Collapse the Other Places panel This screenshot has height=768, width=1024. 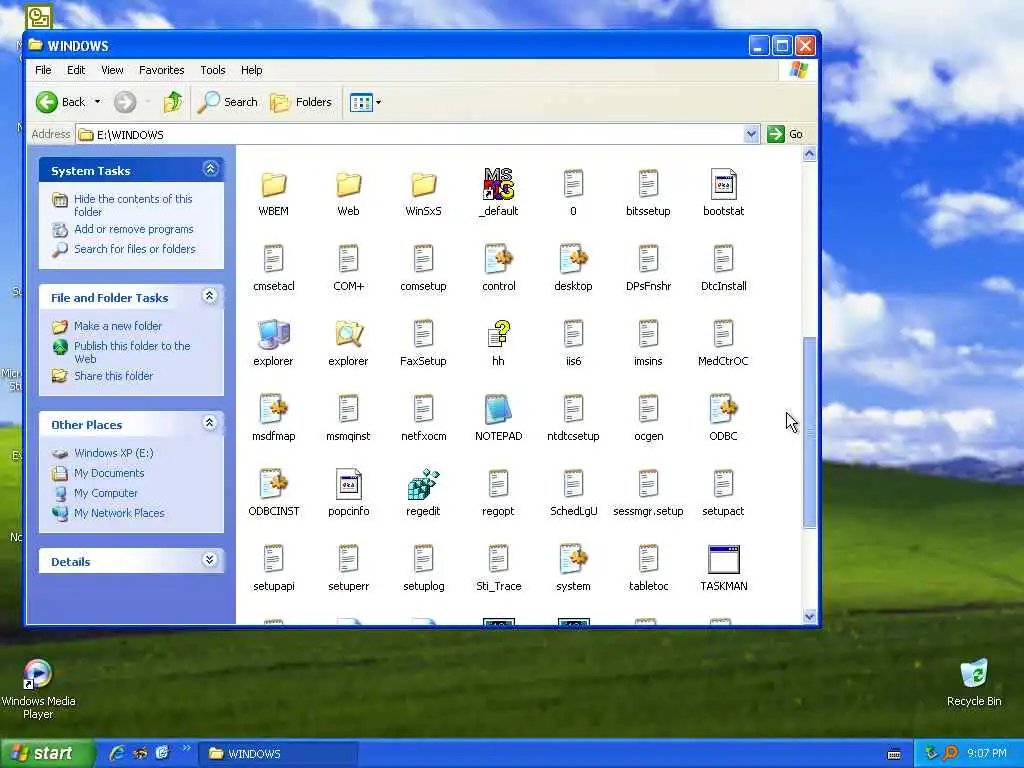[210, 423]
